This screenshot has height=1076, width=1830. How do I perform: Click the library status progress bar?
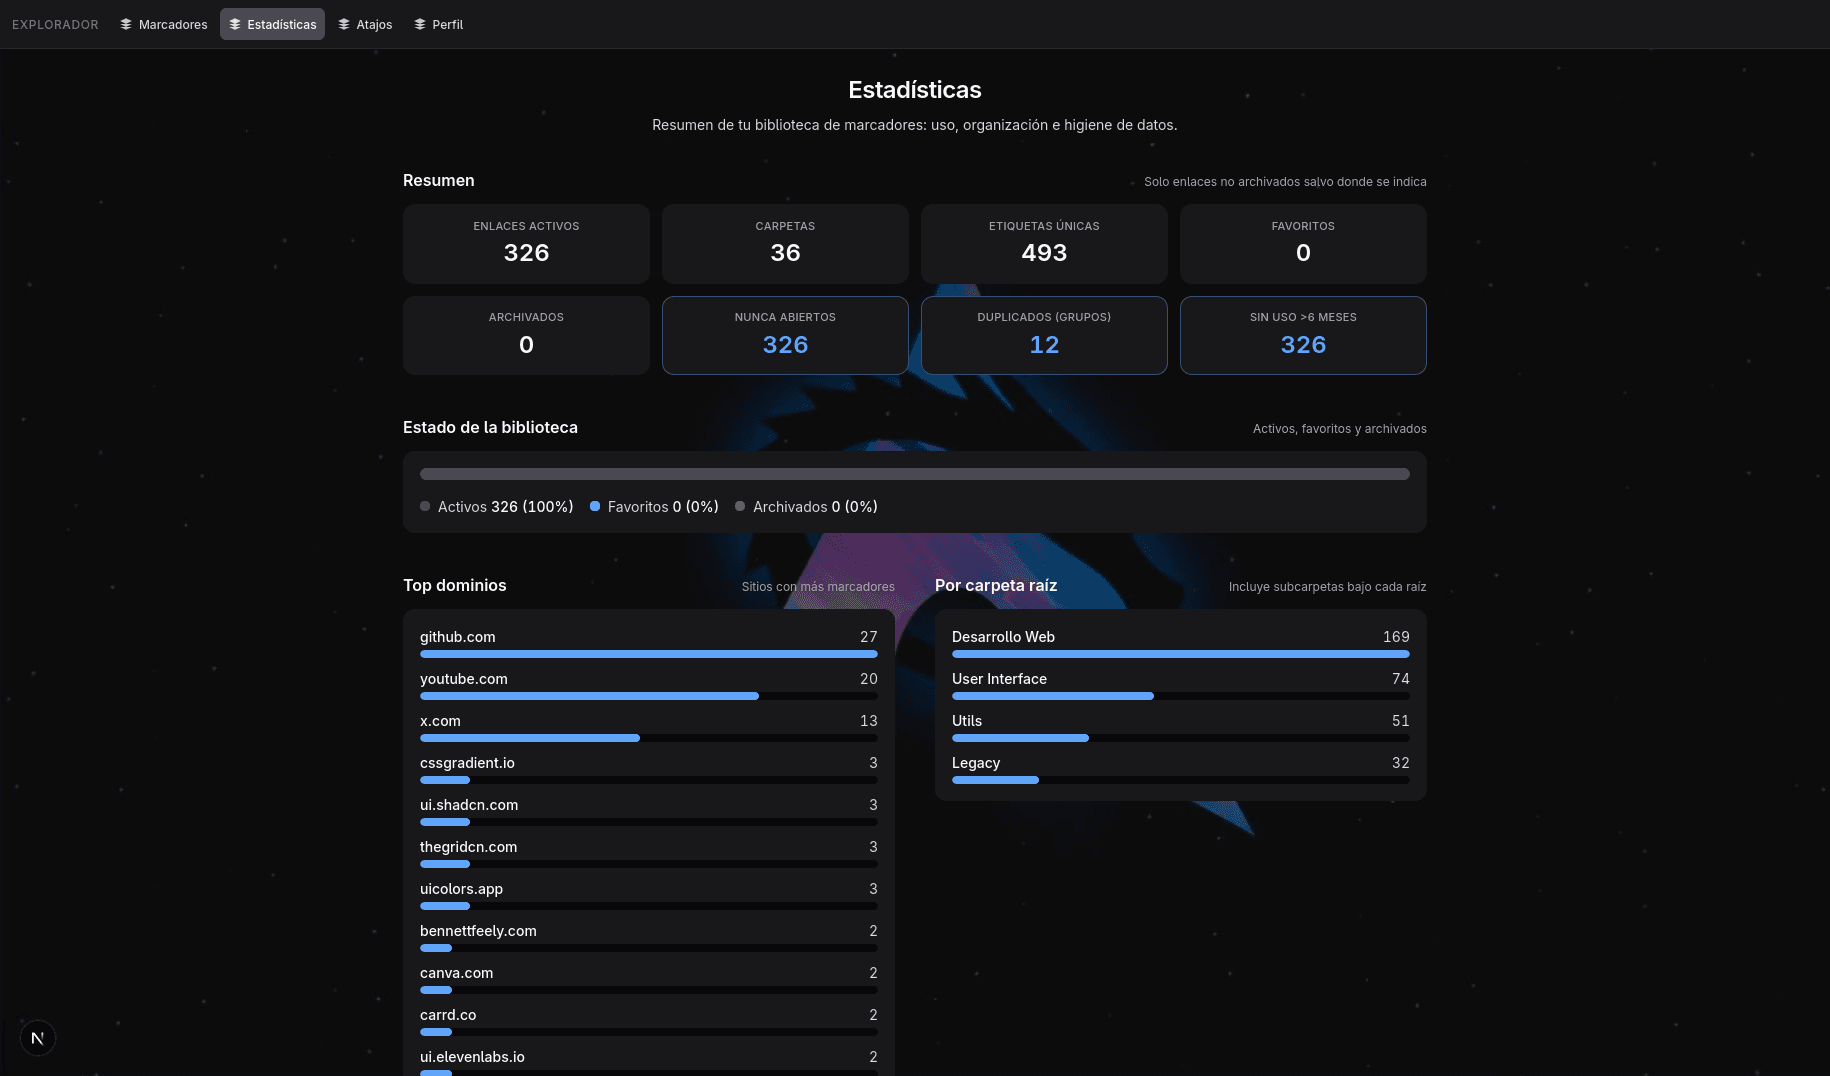[x=915, y=474]
